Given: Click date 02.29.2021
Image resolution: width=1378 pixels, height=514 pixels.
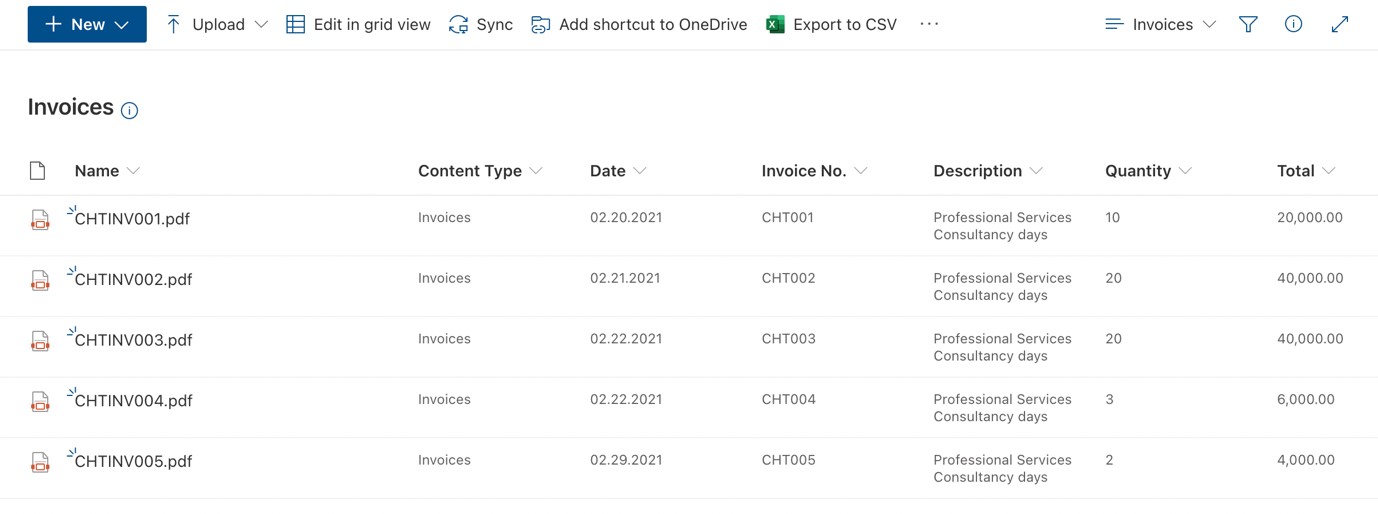Looking at the screenshot, I should point(626,460).
